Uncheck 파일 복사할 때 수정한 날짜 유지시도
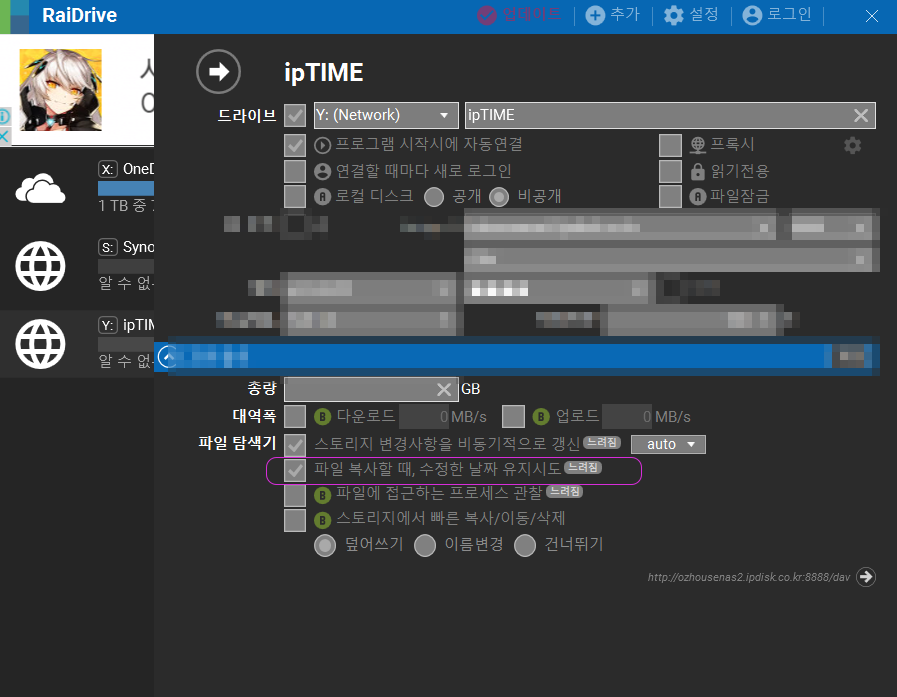This screenshot has height=697, width=897. point(295,470)
